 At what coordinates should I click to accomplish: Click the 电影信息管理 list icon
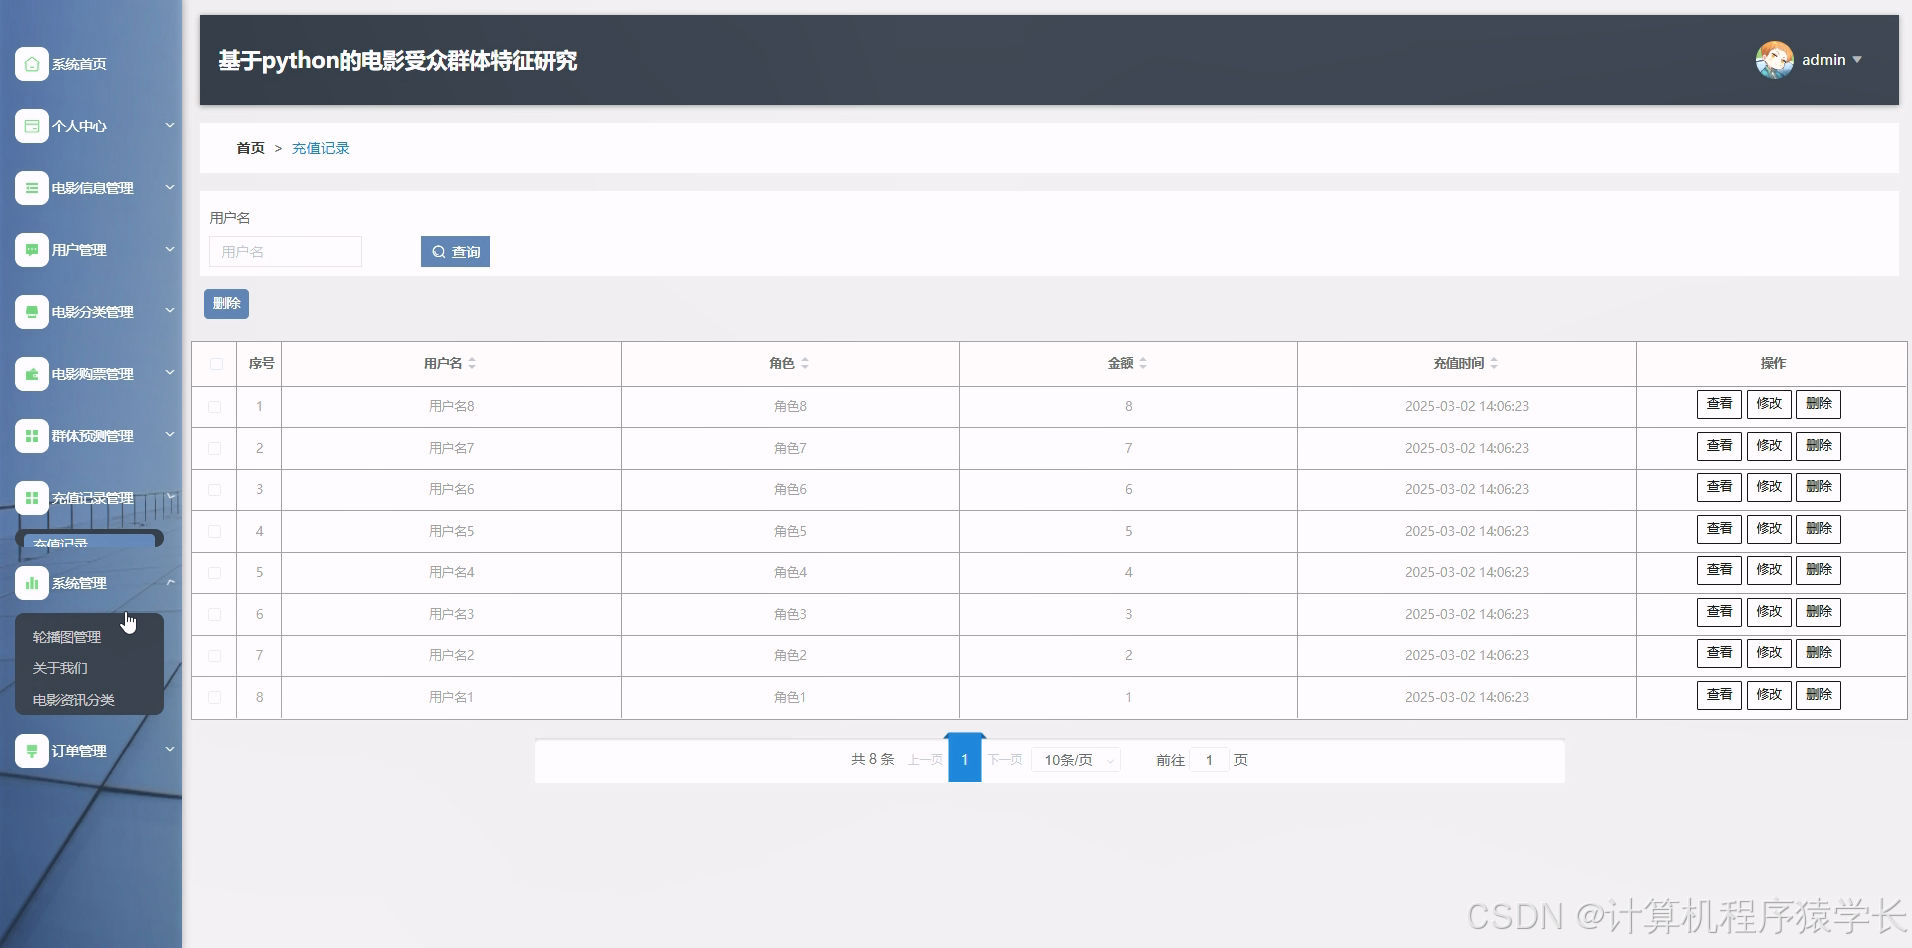[32, 188]
